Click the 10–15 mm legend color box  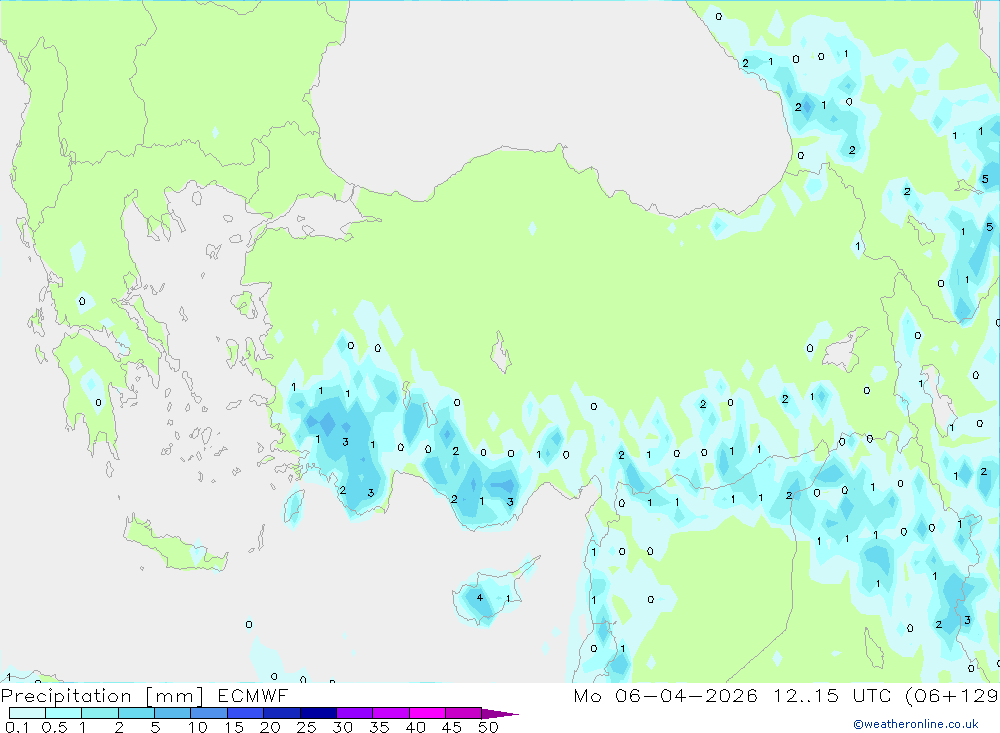coord(209,713)
